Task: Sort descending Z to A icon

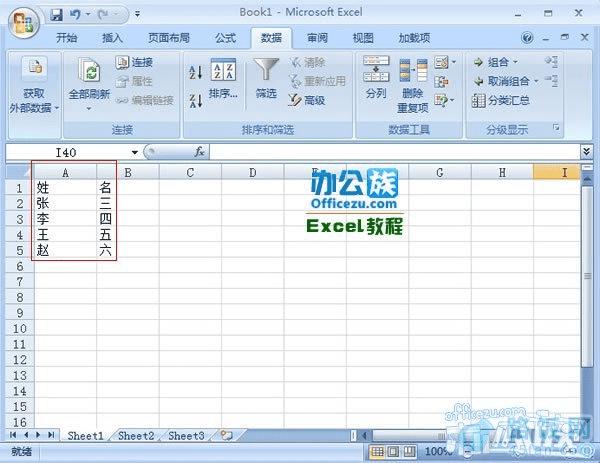Action: click(196, 101)
